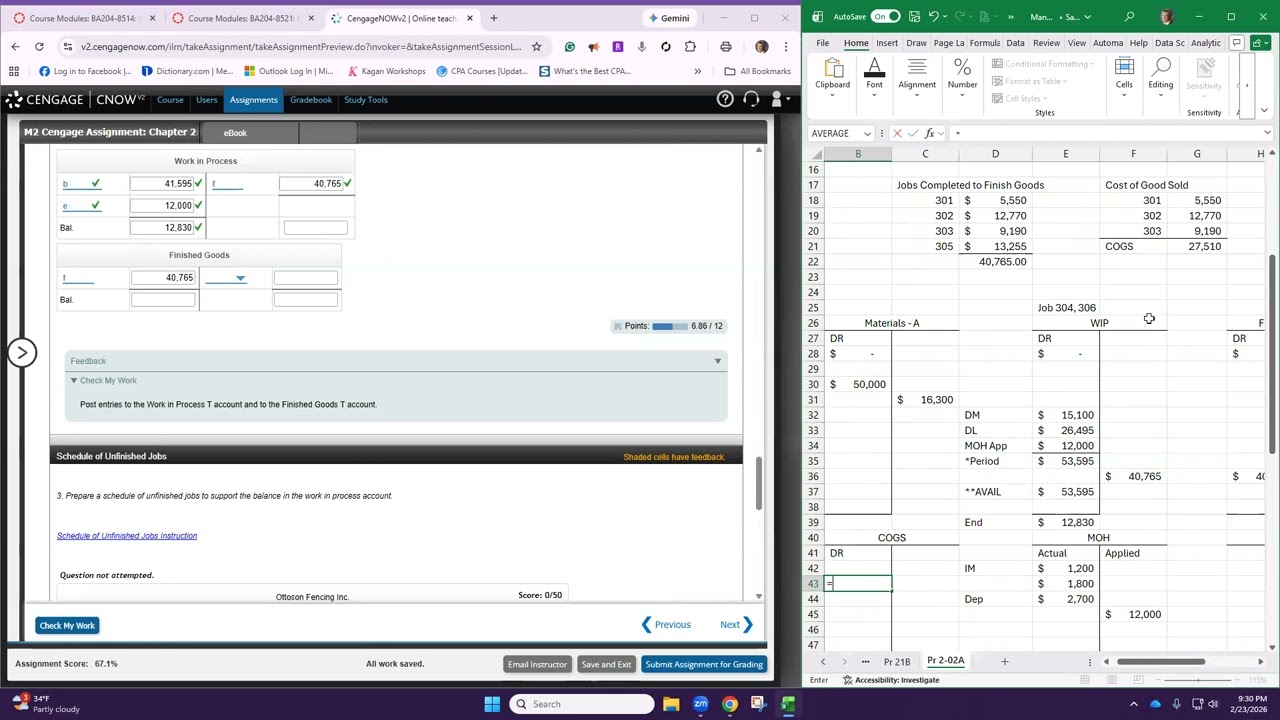This screenshot has height=720, width=1280.
Task: Open Schedule of Unfinished Jobs Instruction link
Action: [127, 536]
